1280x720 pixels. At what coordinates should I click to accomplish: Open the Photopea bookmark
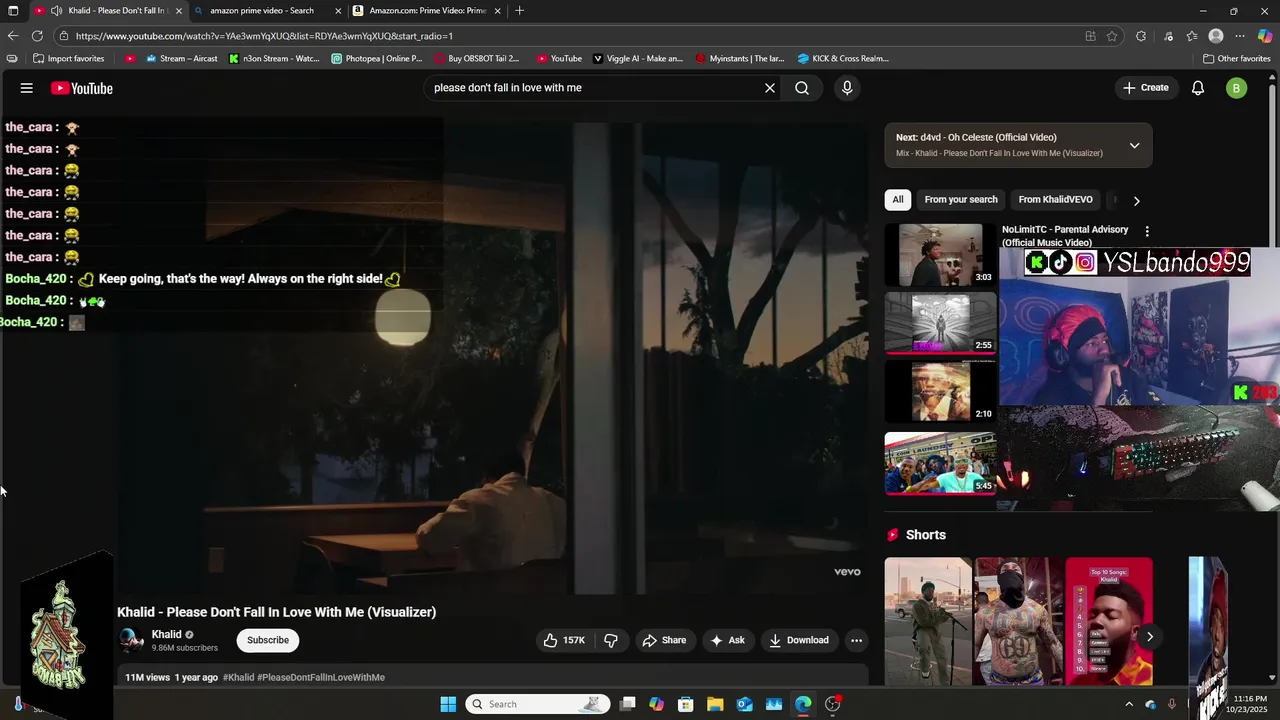(x=377, y=58)
